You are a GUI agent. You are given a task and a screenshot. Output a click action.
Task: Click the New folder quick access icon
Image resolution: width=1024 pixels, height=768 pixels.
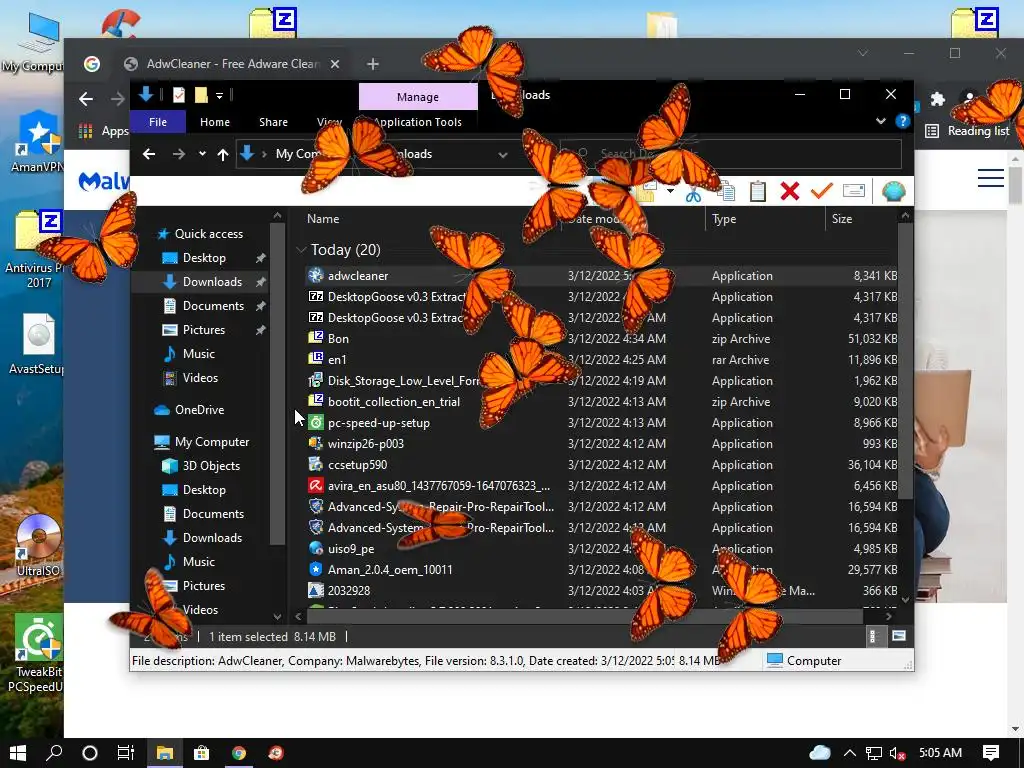tap(201, 95)
